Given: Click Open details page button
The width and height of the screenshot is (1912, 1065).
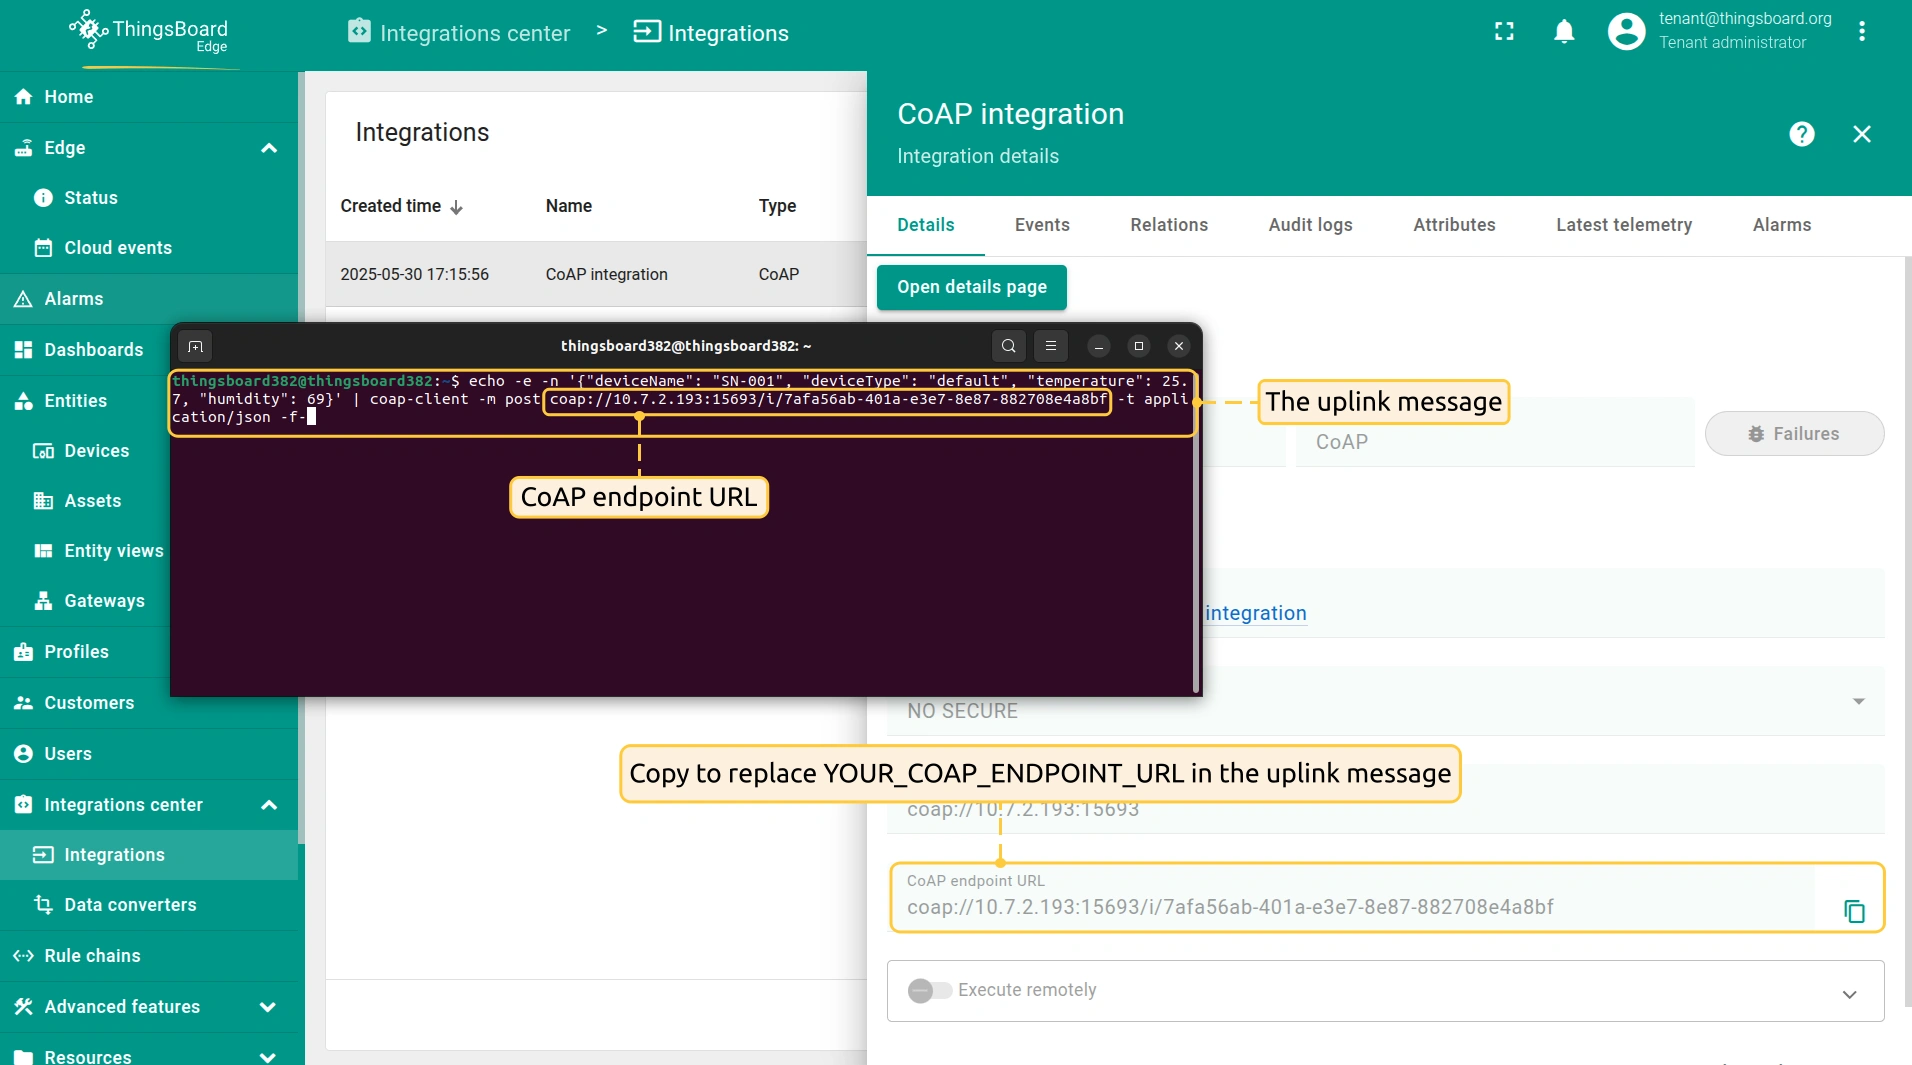Looking at the screenshot, I should (x=971, y=288).
